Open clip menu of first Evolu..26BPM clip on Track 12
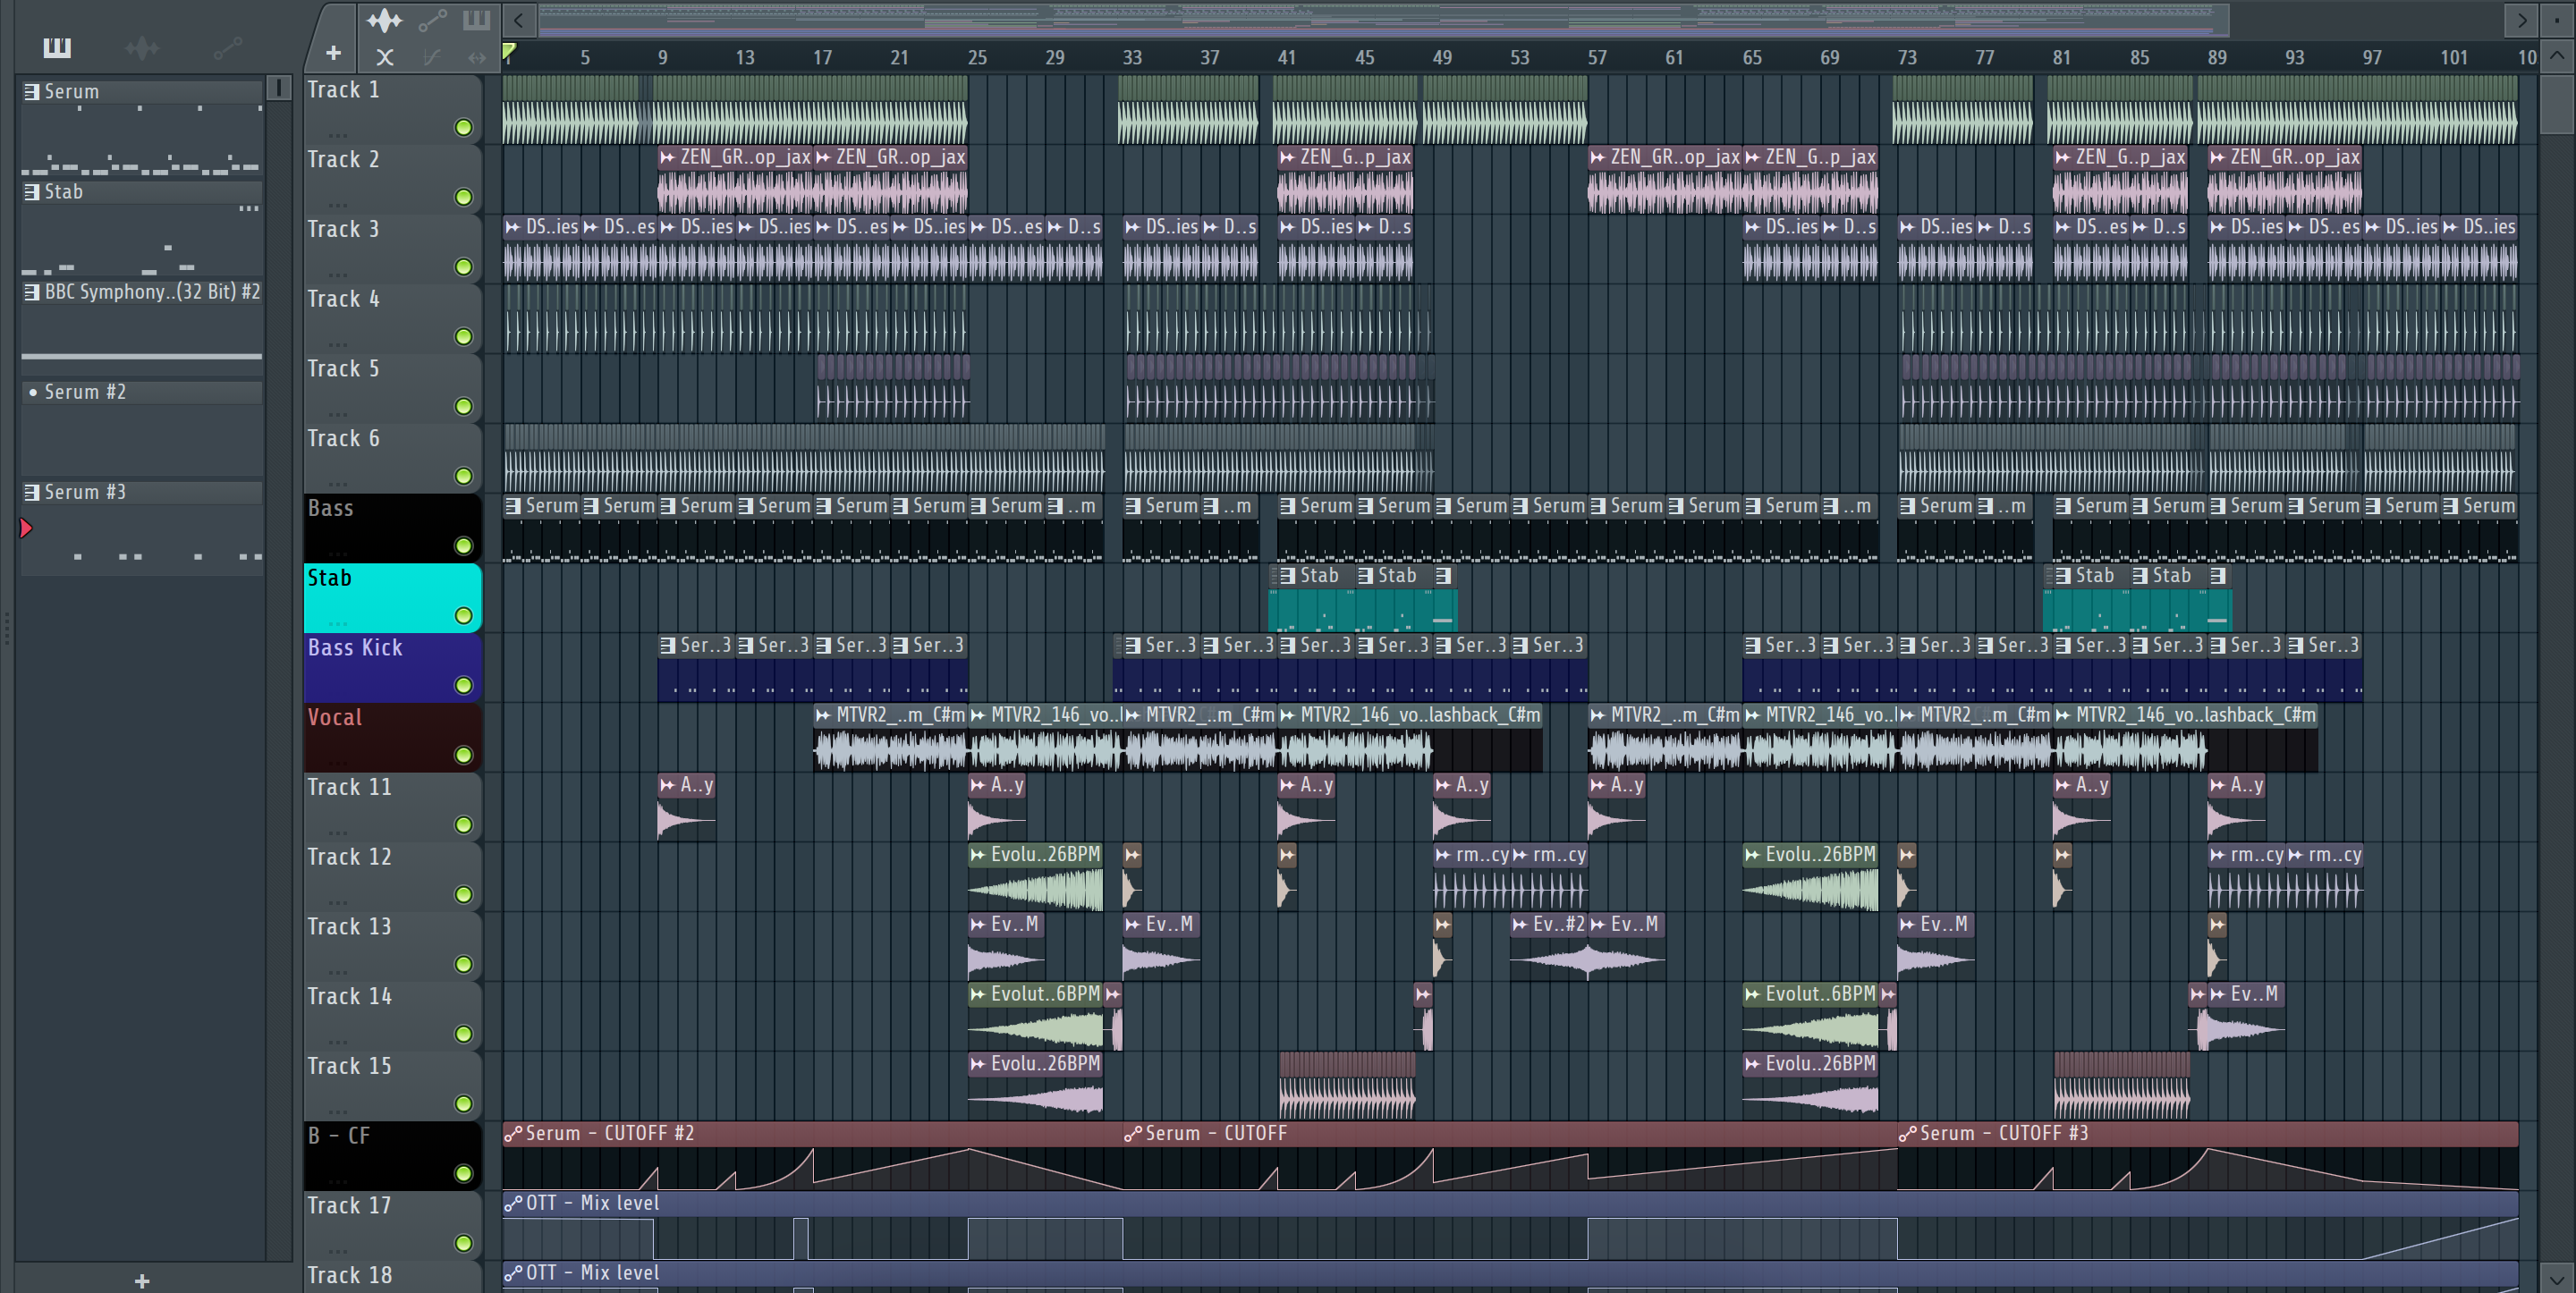Image resolution: width=2576 pixels, height=1293 pixels. coord(978,855)
